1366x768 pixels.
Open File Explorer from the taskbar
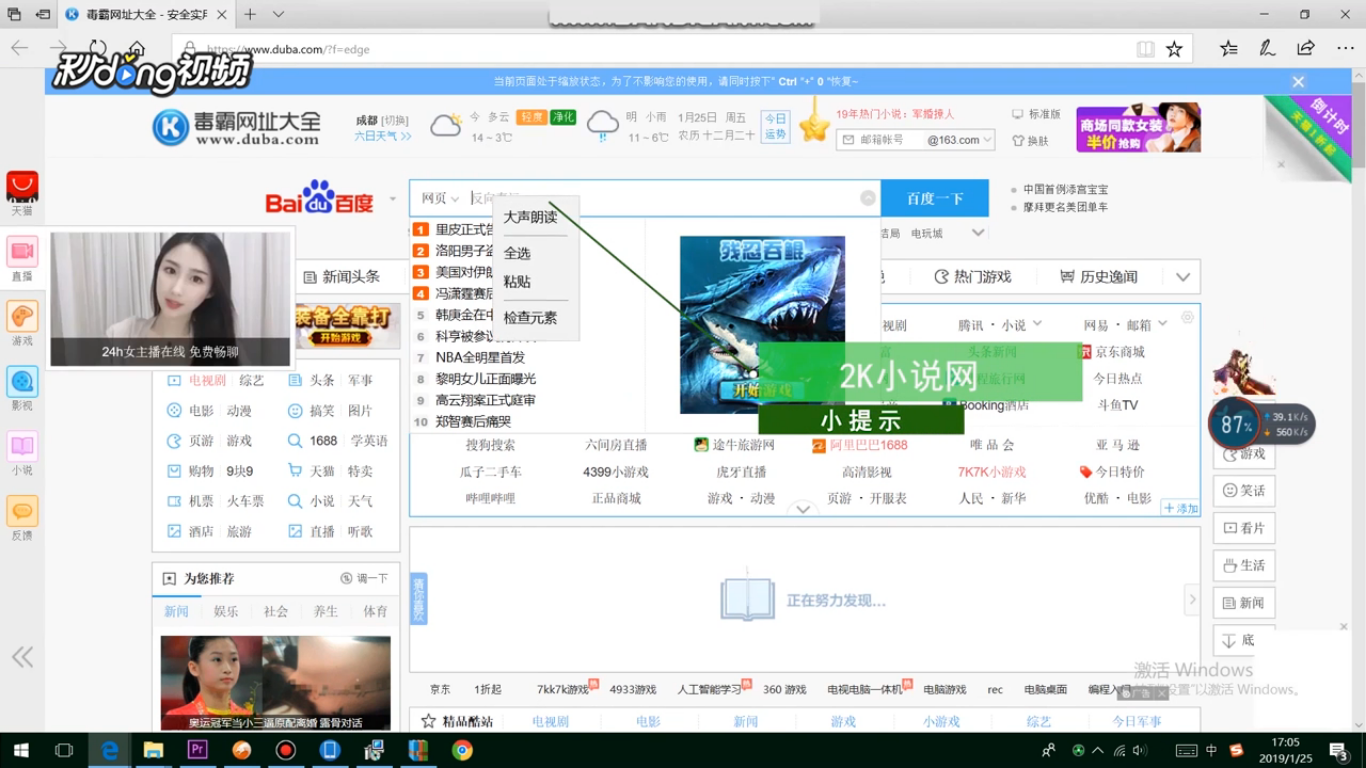[x=153, y=750]
